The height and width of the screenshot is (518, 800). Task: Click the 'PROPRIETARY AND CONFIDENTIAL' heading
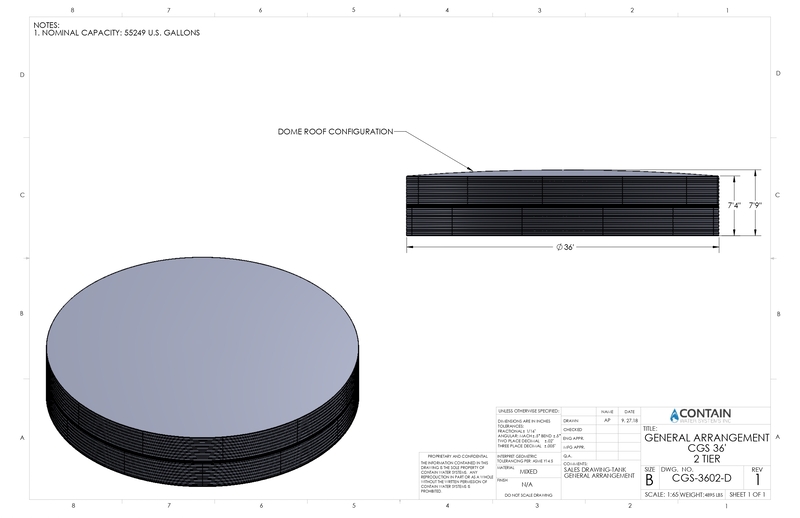458,456
